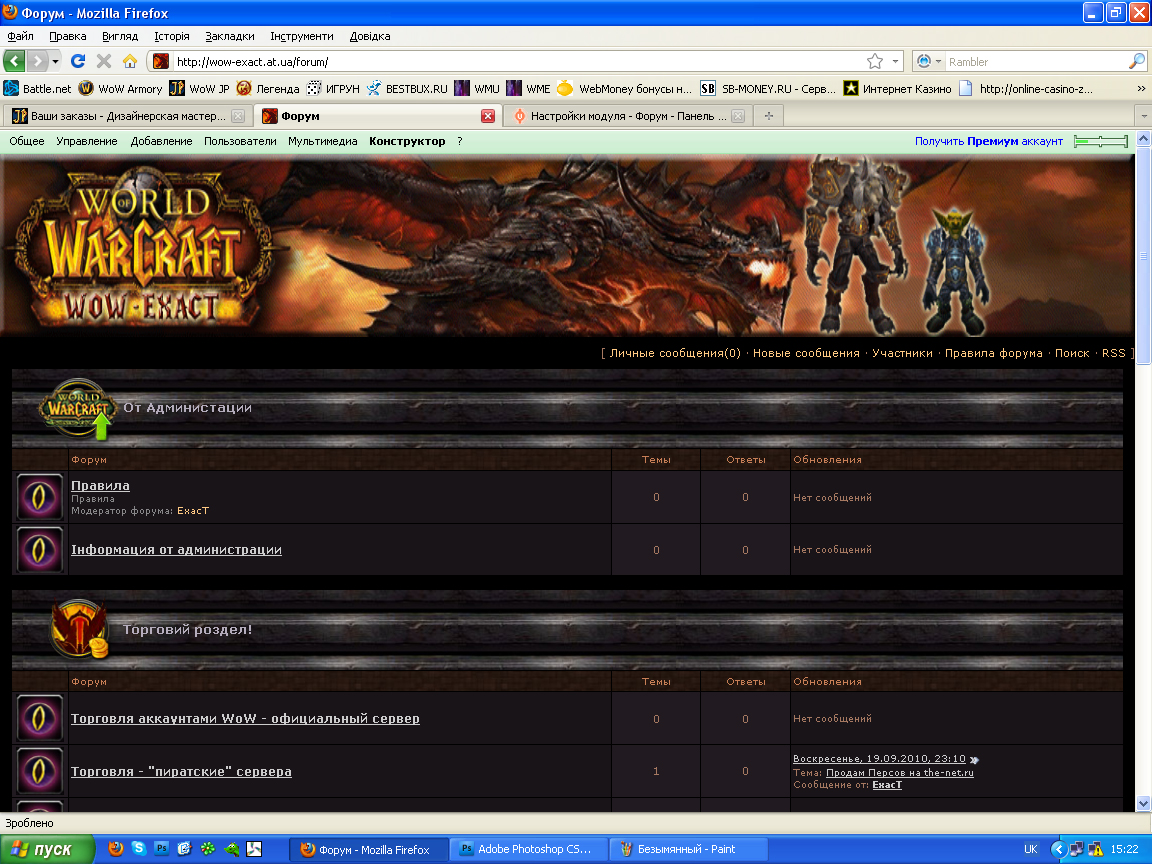Open the Історія menu
The width and height of the screenshot is (1152, 864).
[172, 36]
